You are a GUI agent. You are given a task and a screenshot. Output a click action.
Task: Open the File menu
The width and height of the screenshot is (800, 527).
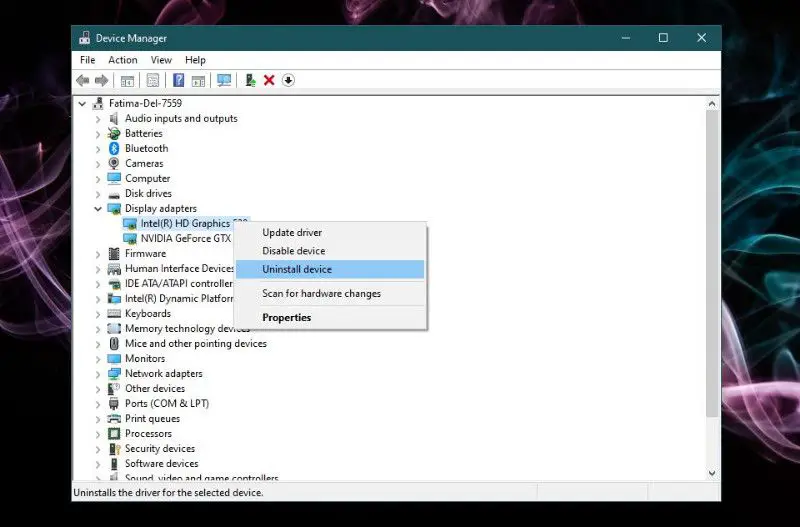88,60
